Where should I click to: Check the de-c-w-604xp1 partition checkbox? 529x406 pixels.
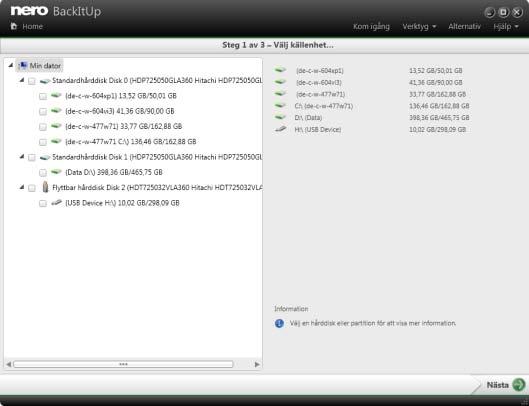pos(43,96)
